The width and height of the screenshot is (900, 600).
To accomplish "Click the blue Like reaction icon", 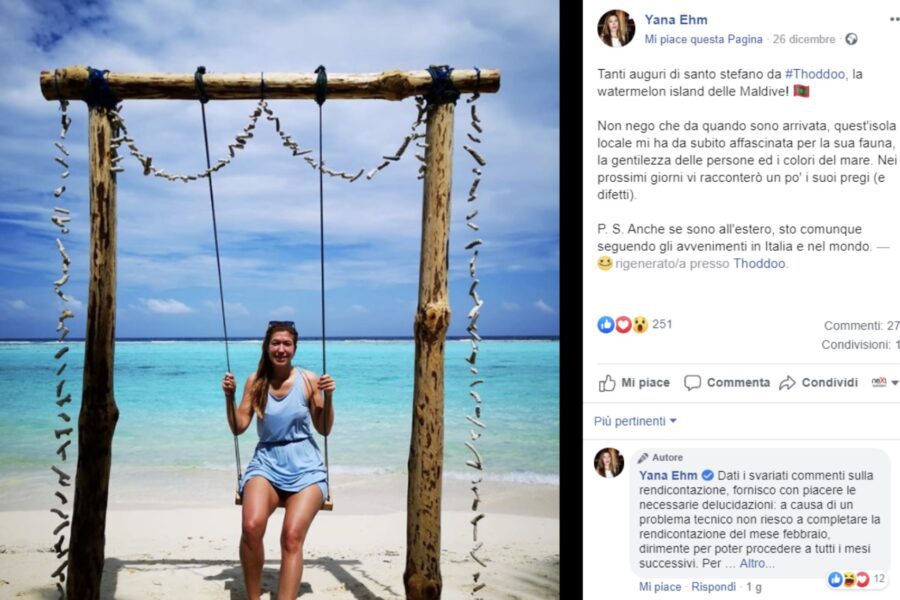I will point(604,323).
